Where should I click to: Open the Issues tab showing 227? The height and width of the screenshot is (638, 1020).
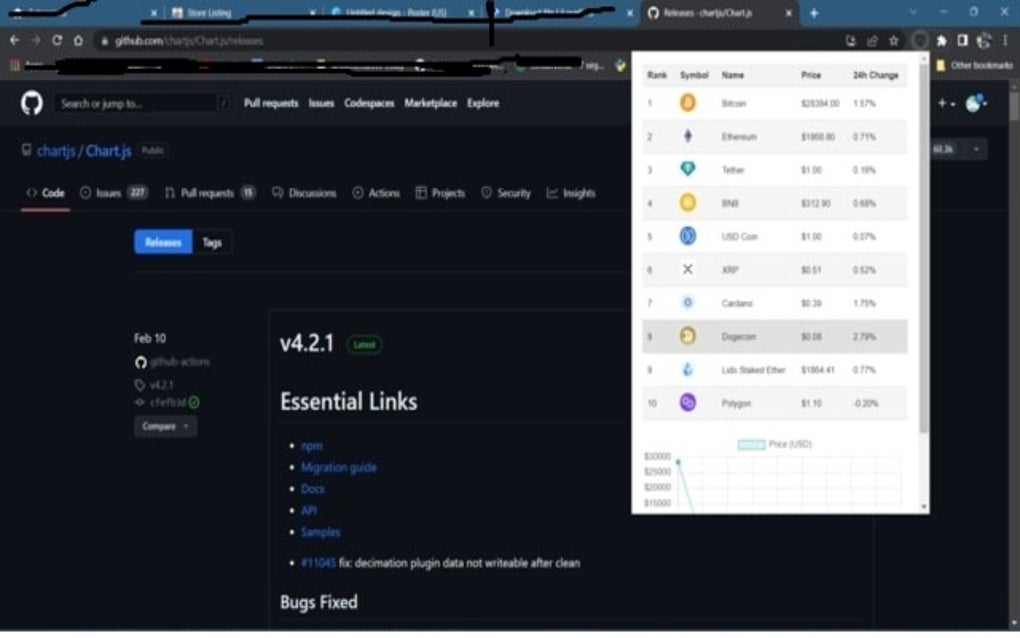click(114, 193)
